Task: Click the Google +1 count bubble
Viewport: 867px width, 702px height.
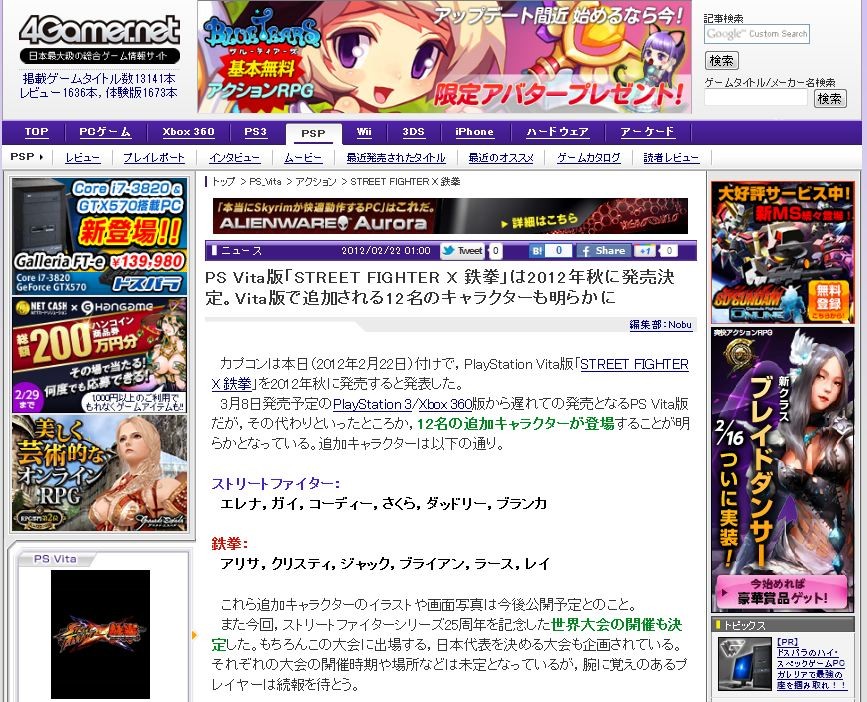Action: (x=669, y=251)
